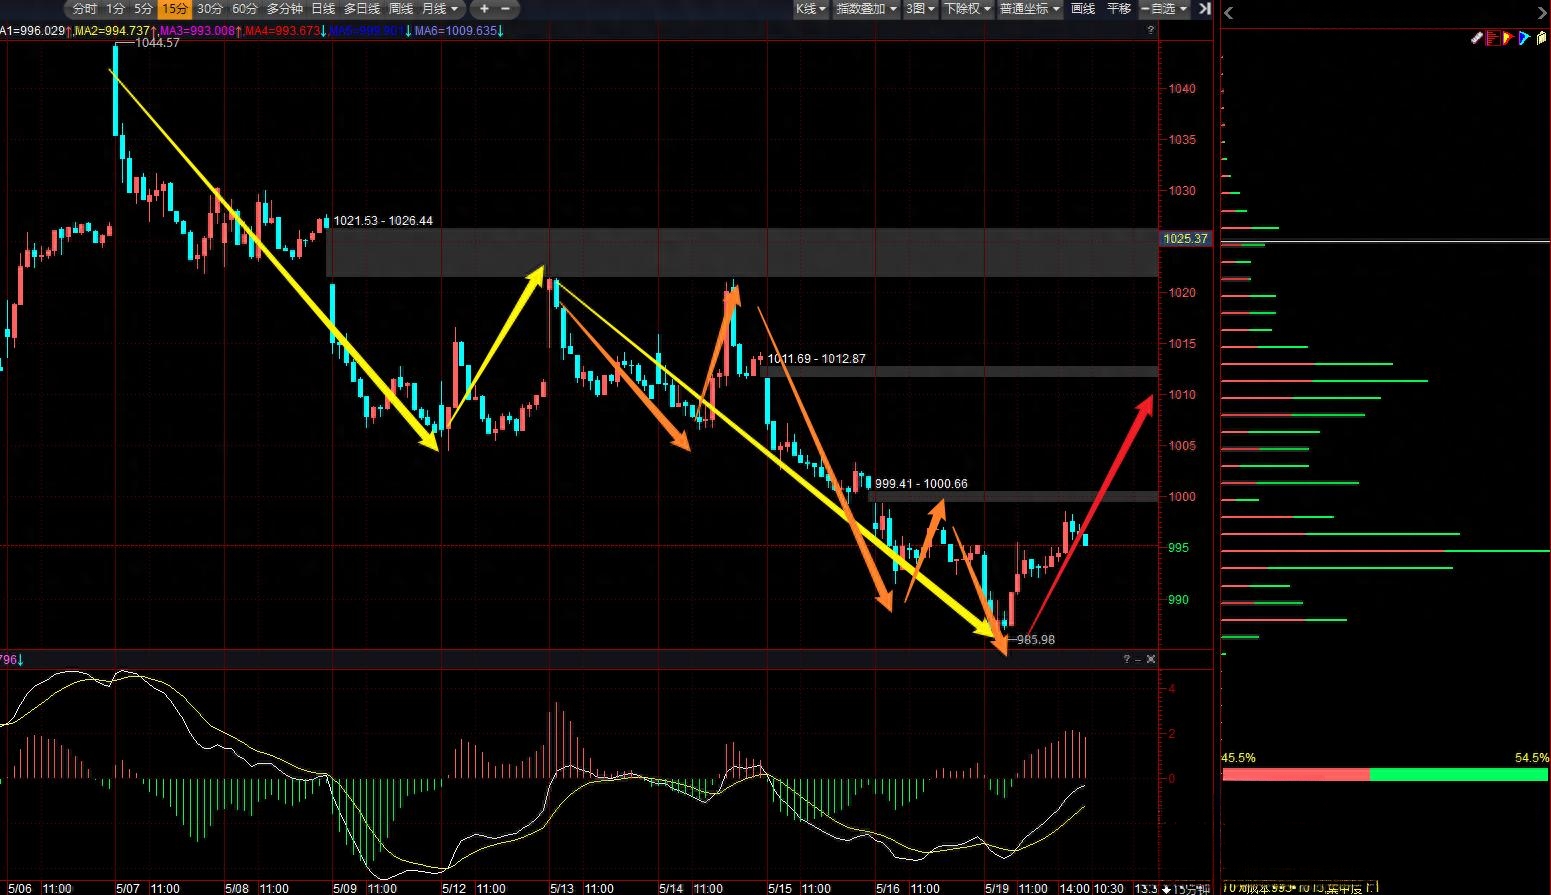Switch to the 日线 daily chart
The image size is (1551, 895).
(x=323, y=8)
